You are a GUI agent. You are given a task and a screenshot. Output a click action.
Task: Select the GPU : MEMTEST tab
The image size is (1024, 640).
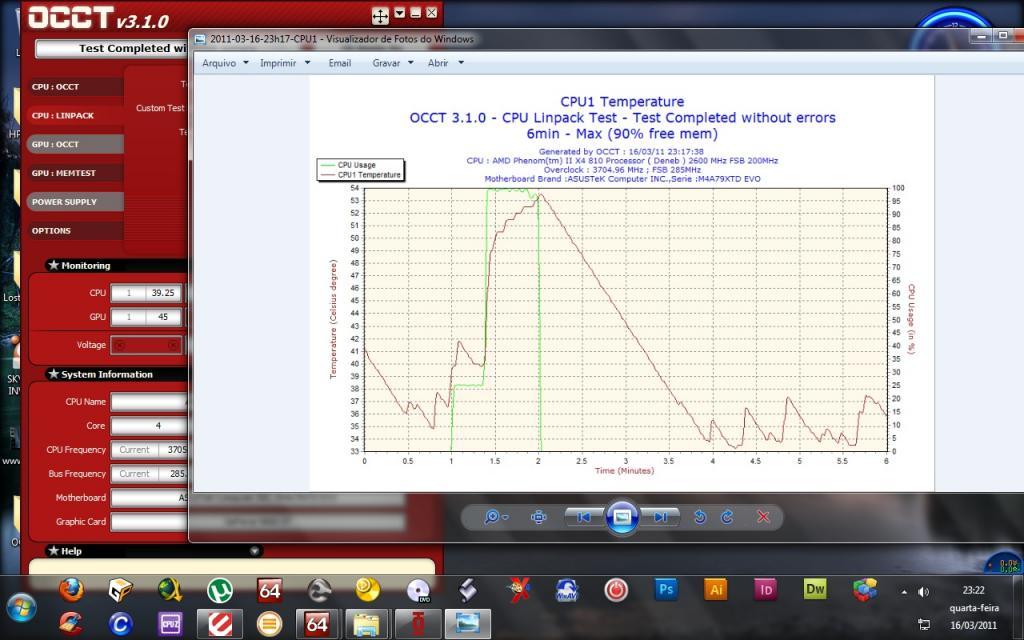click(75, 173)
